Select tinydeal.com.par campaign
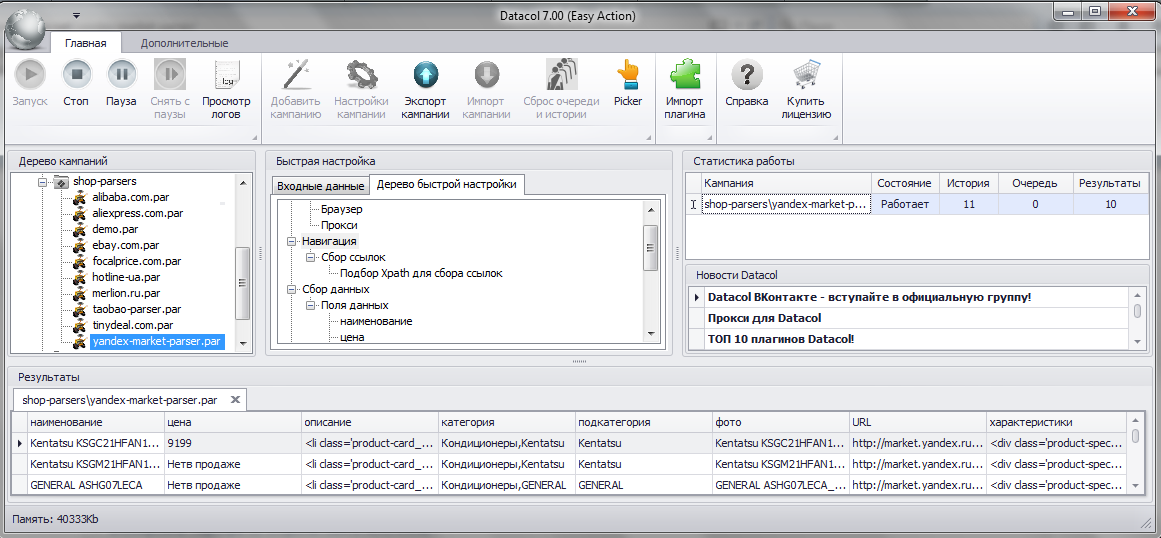 coord(133,326)
